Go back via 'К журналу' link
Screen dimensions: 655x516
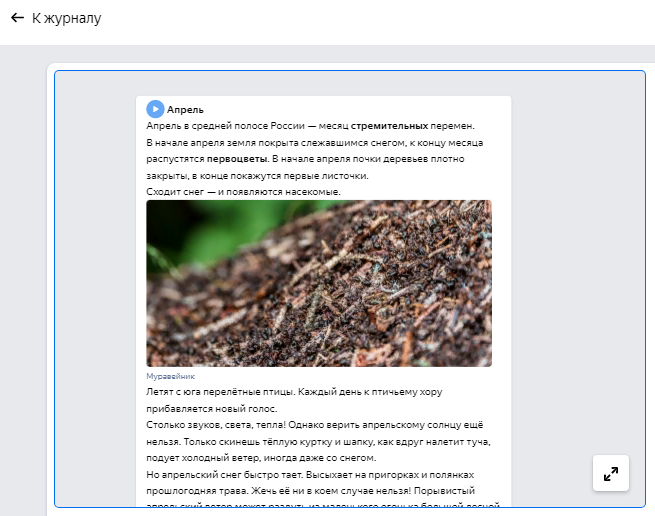click(66, 18)
